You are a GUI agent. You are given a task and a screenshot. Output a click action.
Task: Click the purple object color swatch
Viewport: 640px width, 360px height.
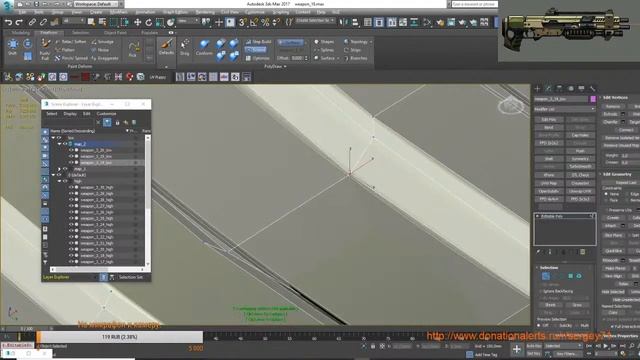tap(593, 99)
